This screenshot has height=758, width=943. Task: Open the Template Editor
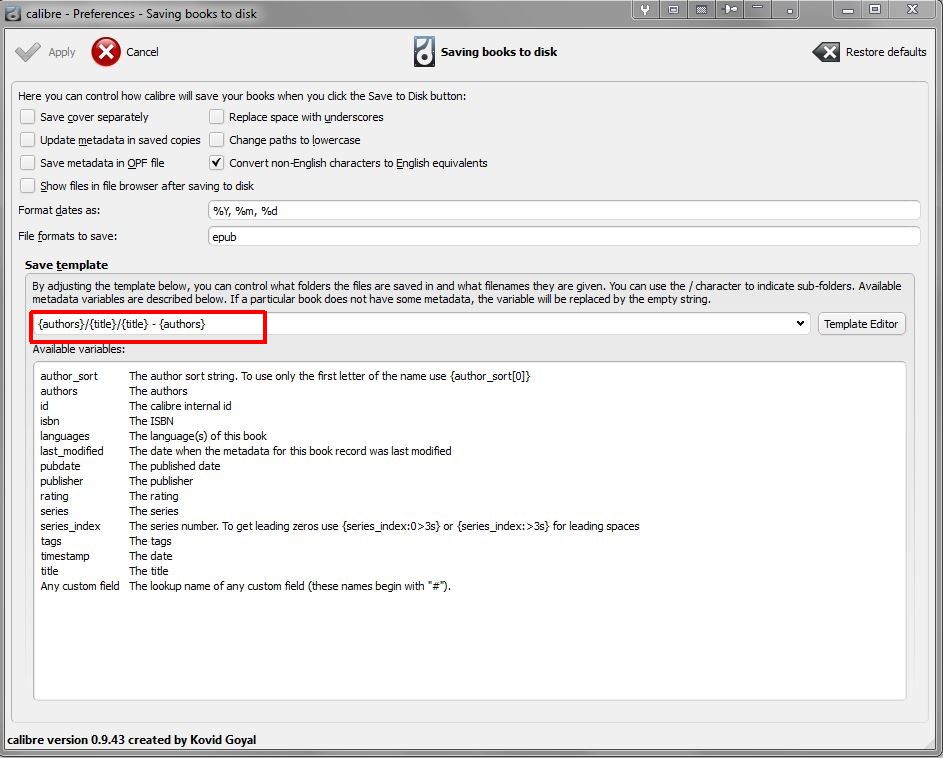click(861, 324)
